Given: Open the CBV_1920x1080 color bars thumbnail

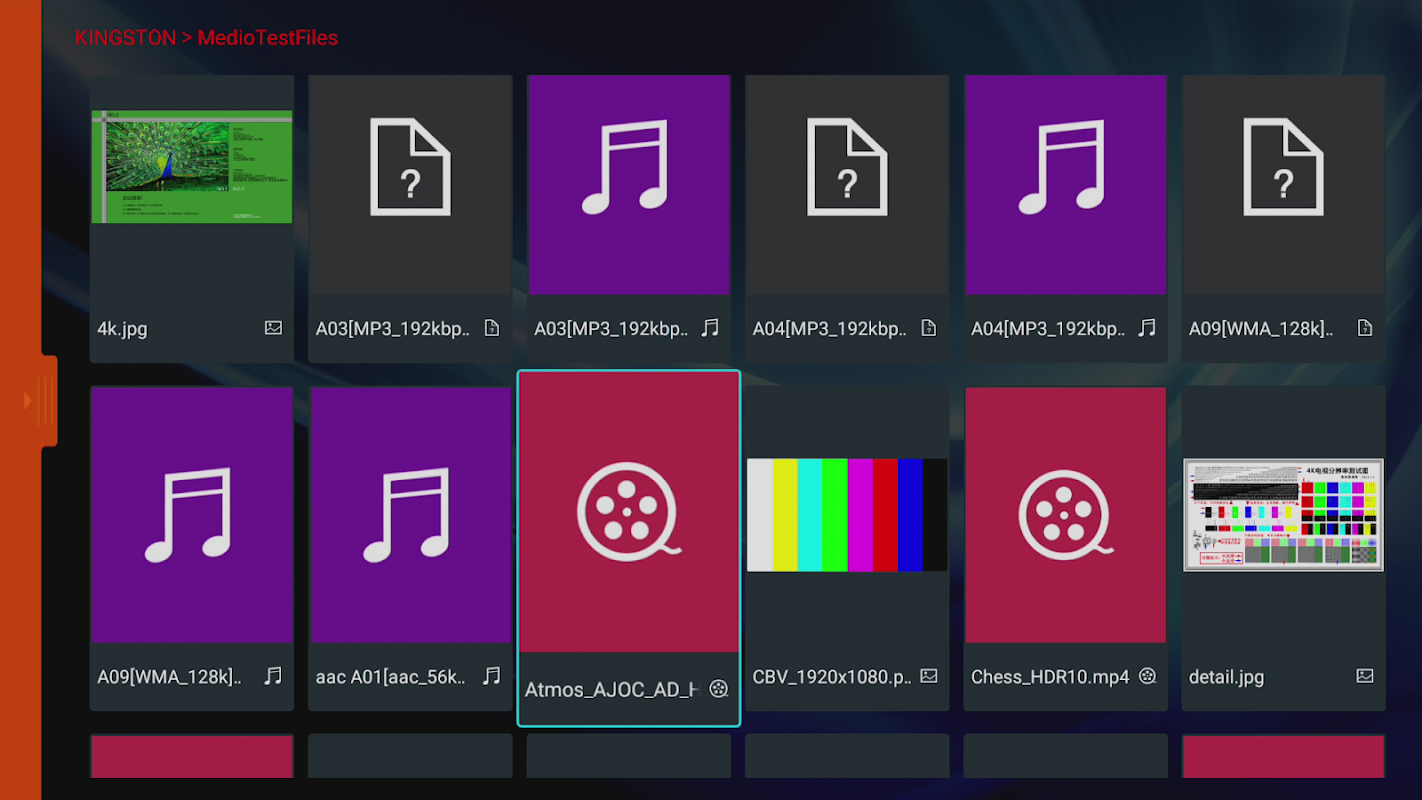Looking at the screenshot, I should pyautogui.click(x=847, y=515).
